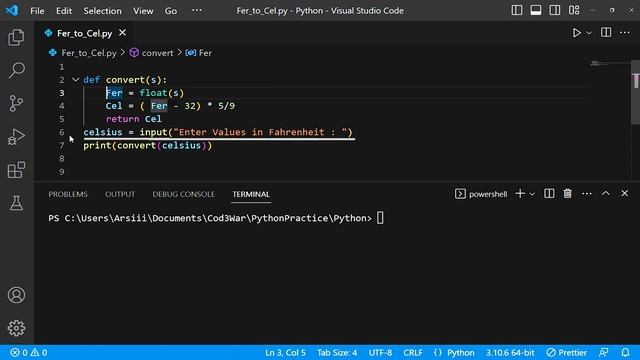
Task: Click Ln 3, Col 5 status item
Action: tap(285, 353)
